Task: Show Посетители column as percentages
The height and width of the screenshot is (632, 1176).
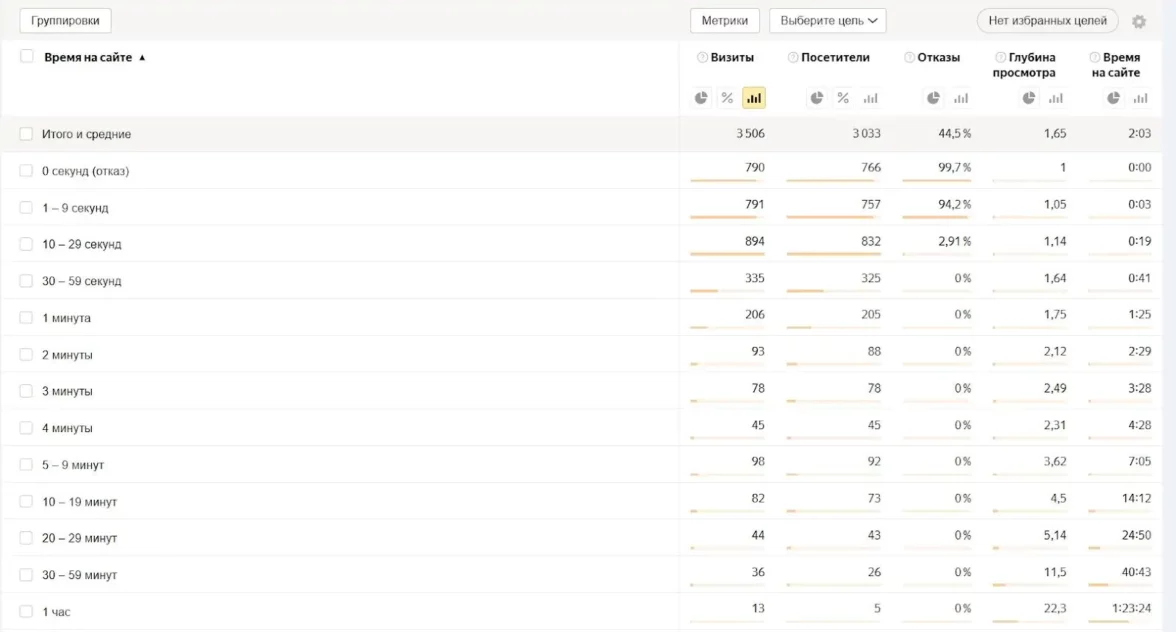Action: pyautogui.click(x=843, y=98)
